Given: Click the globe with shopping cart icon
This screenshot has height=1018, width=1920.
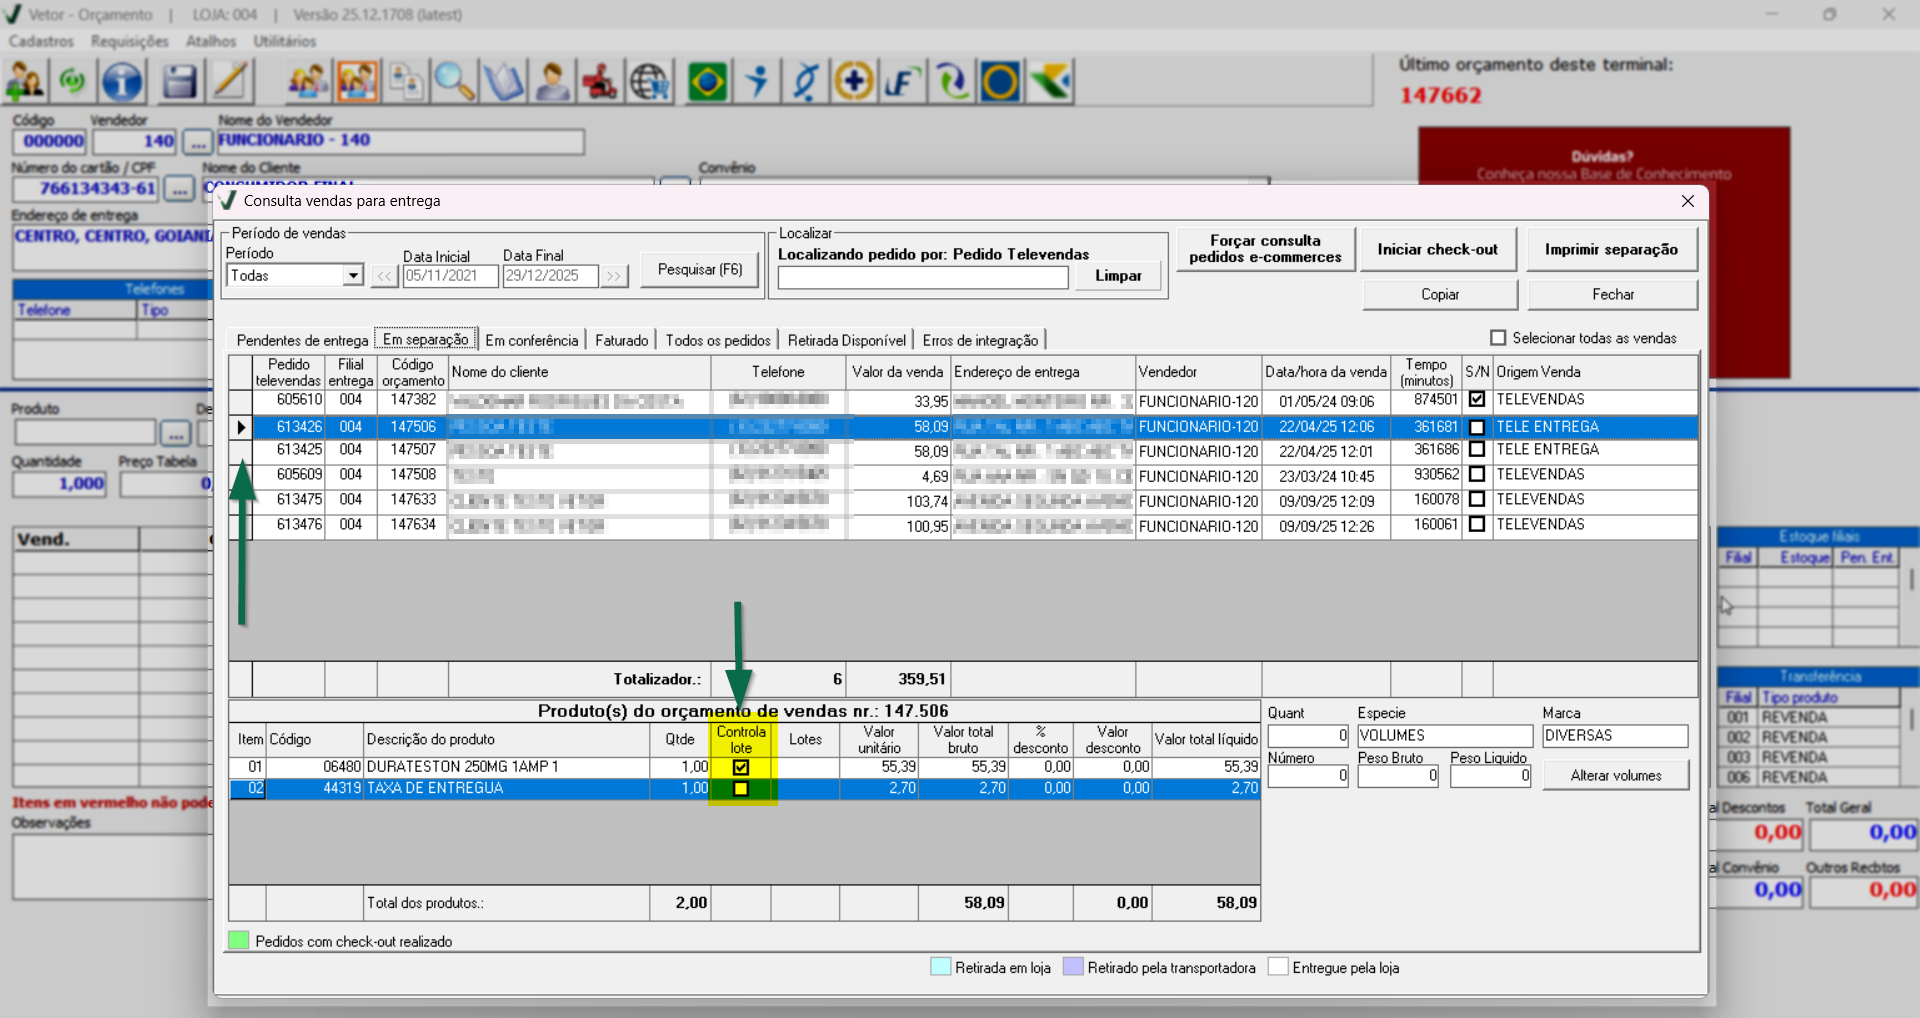Looking at the screenshot, I should click(650, 81).
